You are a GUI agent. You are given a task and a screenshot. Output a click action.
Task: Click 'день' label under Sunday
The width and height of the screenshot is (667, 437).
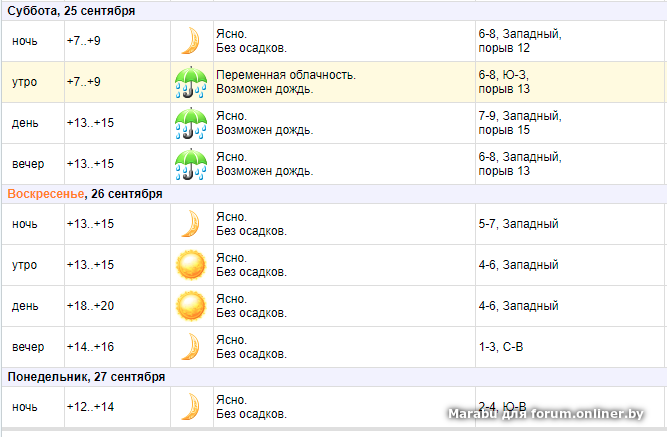[x=25, y=306]
